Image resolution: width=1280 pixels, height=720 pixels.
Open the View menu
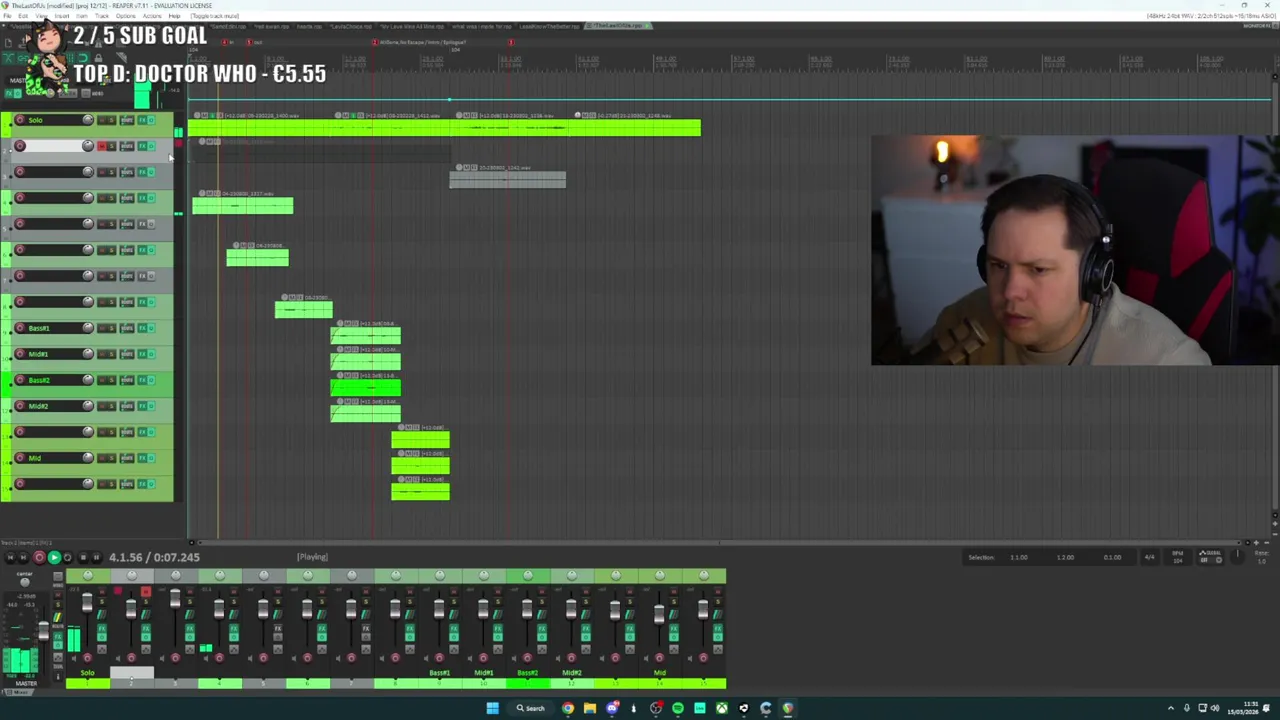tap(42, 16)
